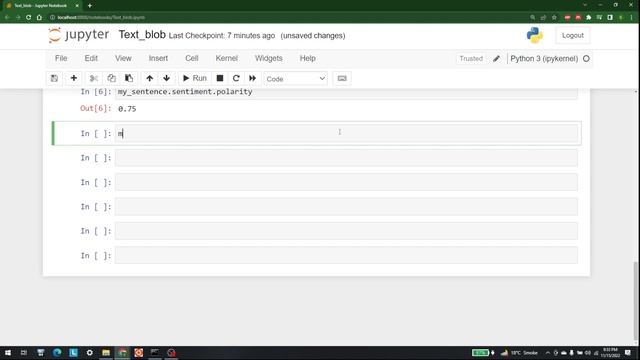
Task: Open the cell type Code dropdown
Action: [295, 78]
